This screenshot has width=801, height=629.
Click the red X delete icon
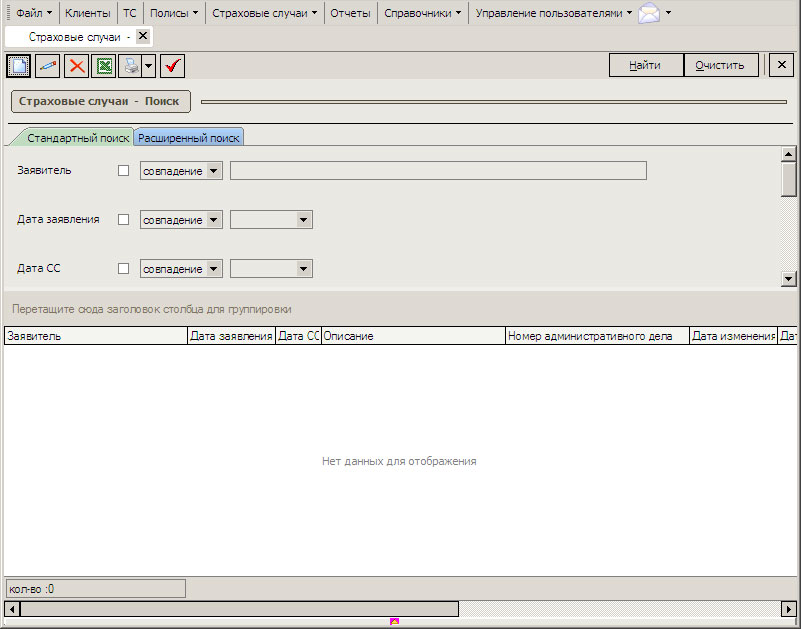[76, 66]
